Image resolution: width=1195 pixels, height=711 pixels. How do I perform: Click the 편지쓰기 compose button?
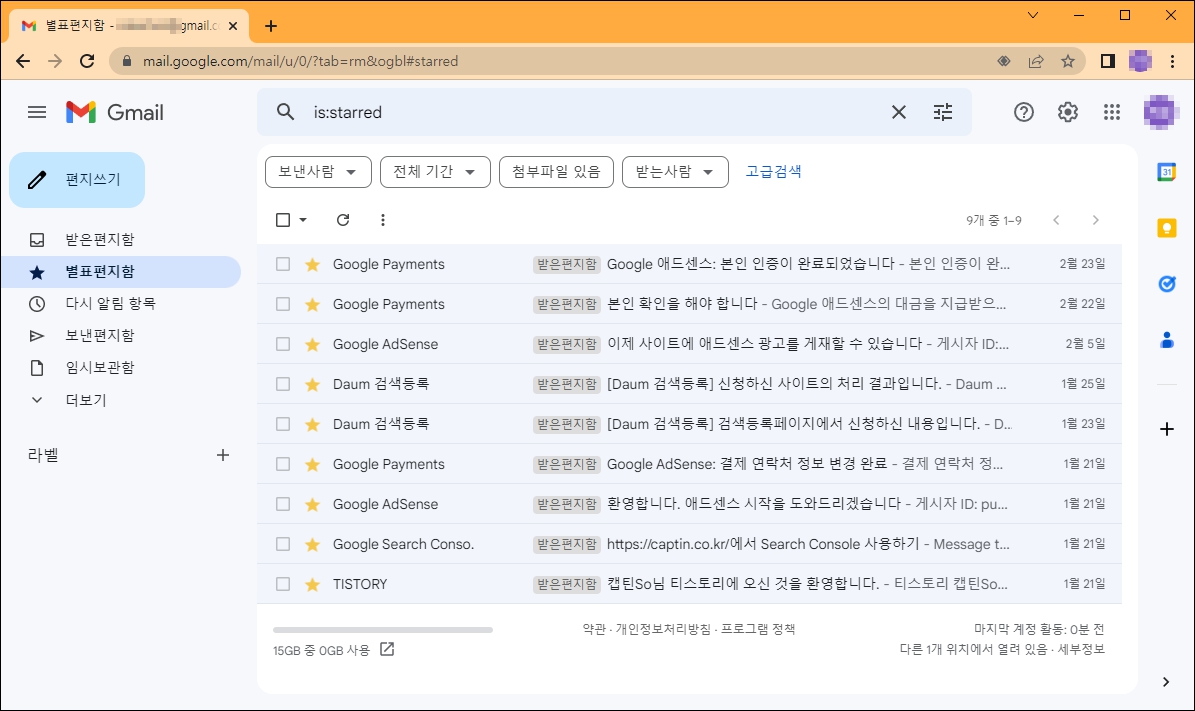77,180
